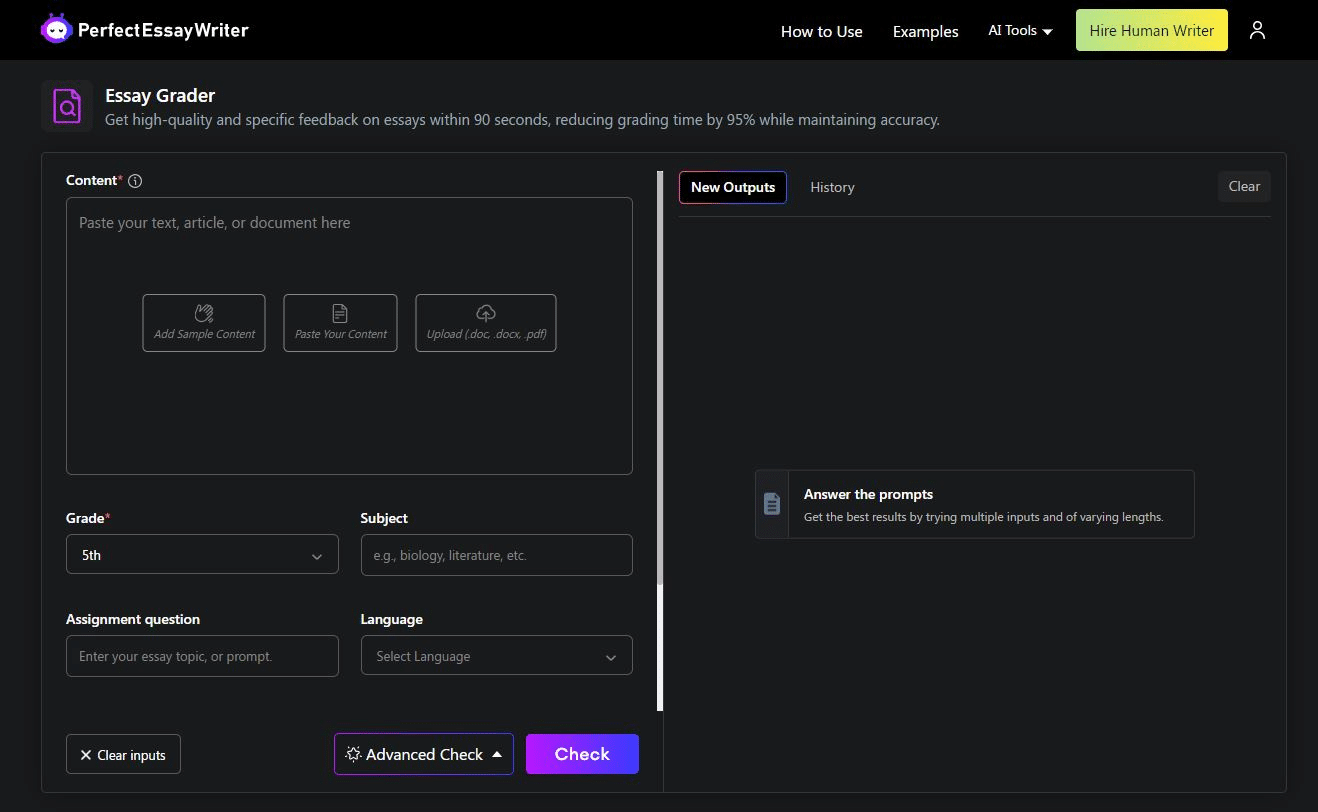Open the Grade dropdown showing 5th

click(x=202, y=555)
